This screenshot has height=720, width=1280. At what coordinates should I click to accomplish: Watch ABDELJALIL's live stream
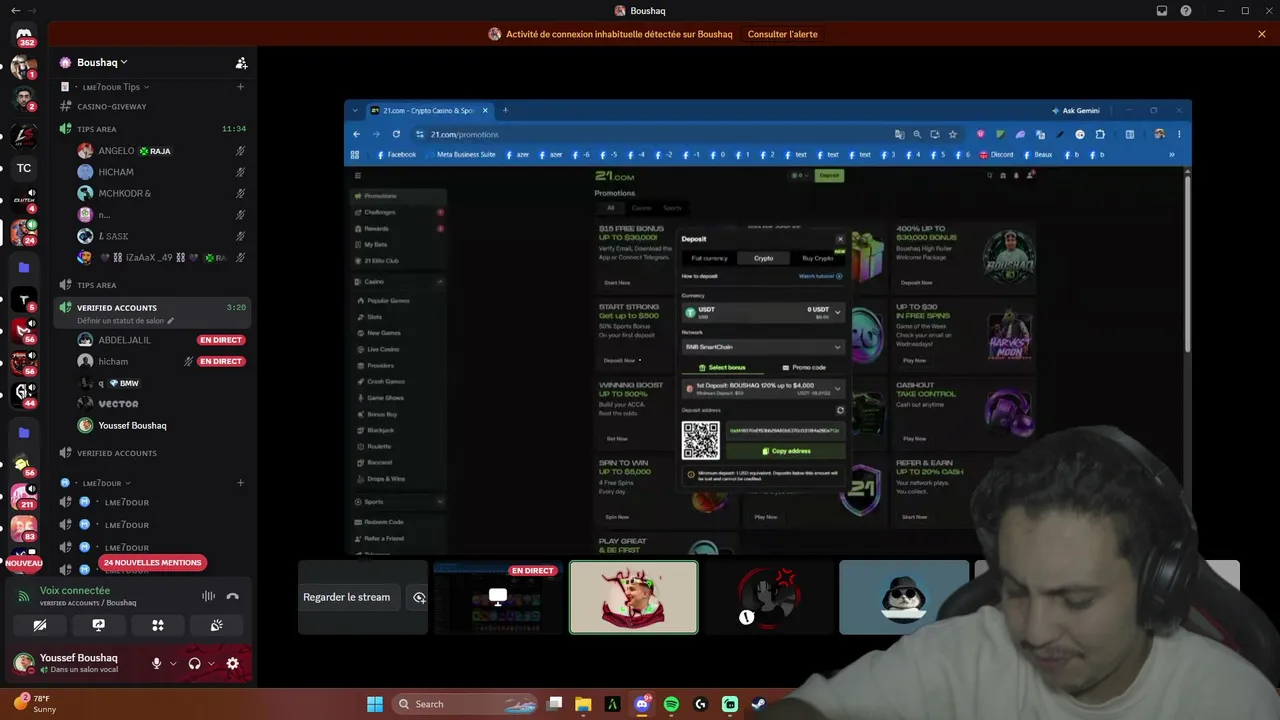coord(221,340)
